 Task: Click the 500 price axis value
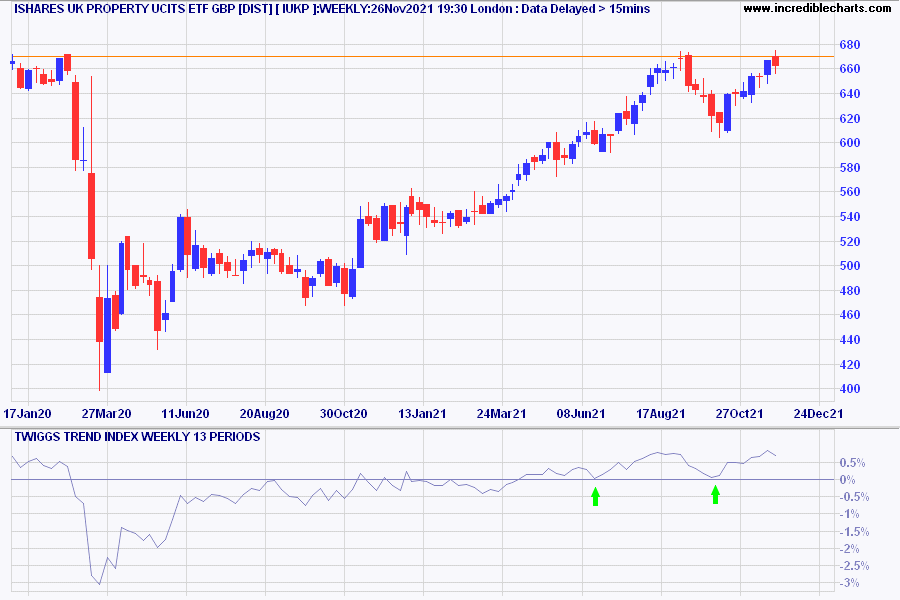coord(849,266)
